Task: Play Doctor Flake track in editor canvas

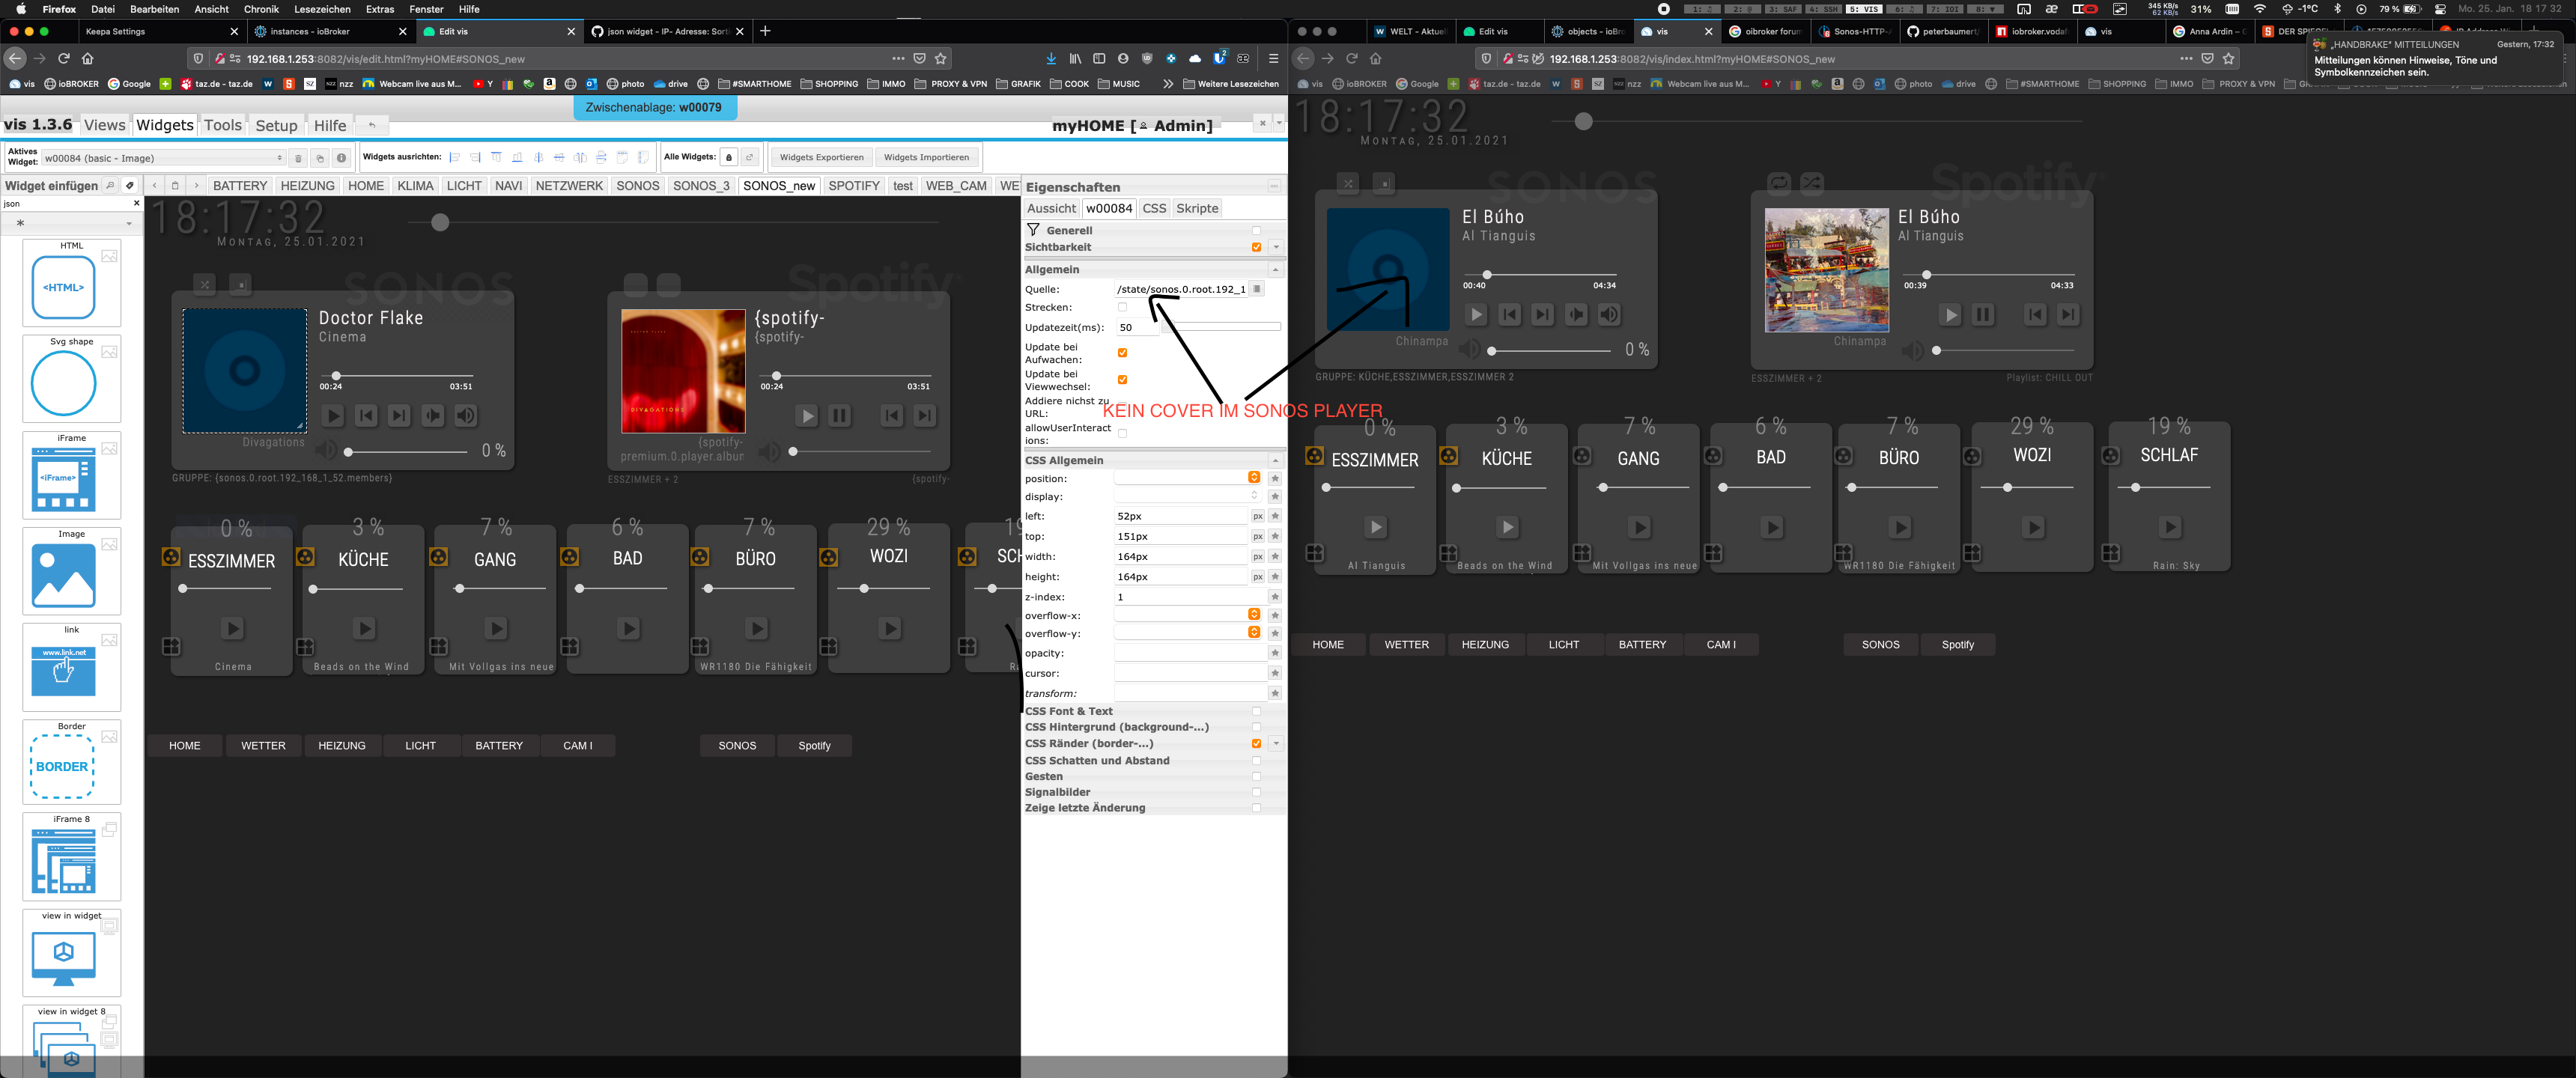Action: click(x=333, y=416)
